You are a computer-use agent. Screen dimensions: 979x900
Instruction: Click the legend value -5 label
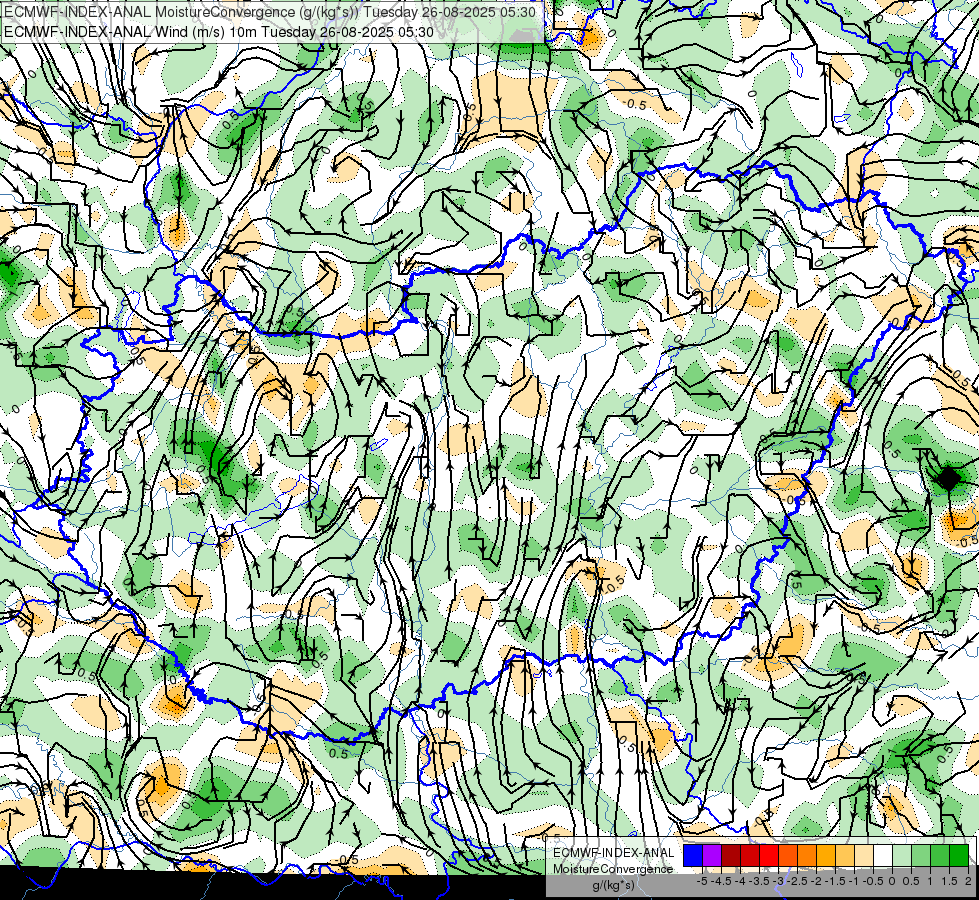click(702, 881)
